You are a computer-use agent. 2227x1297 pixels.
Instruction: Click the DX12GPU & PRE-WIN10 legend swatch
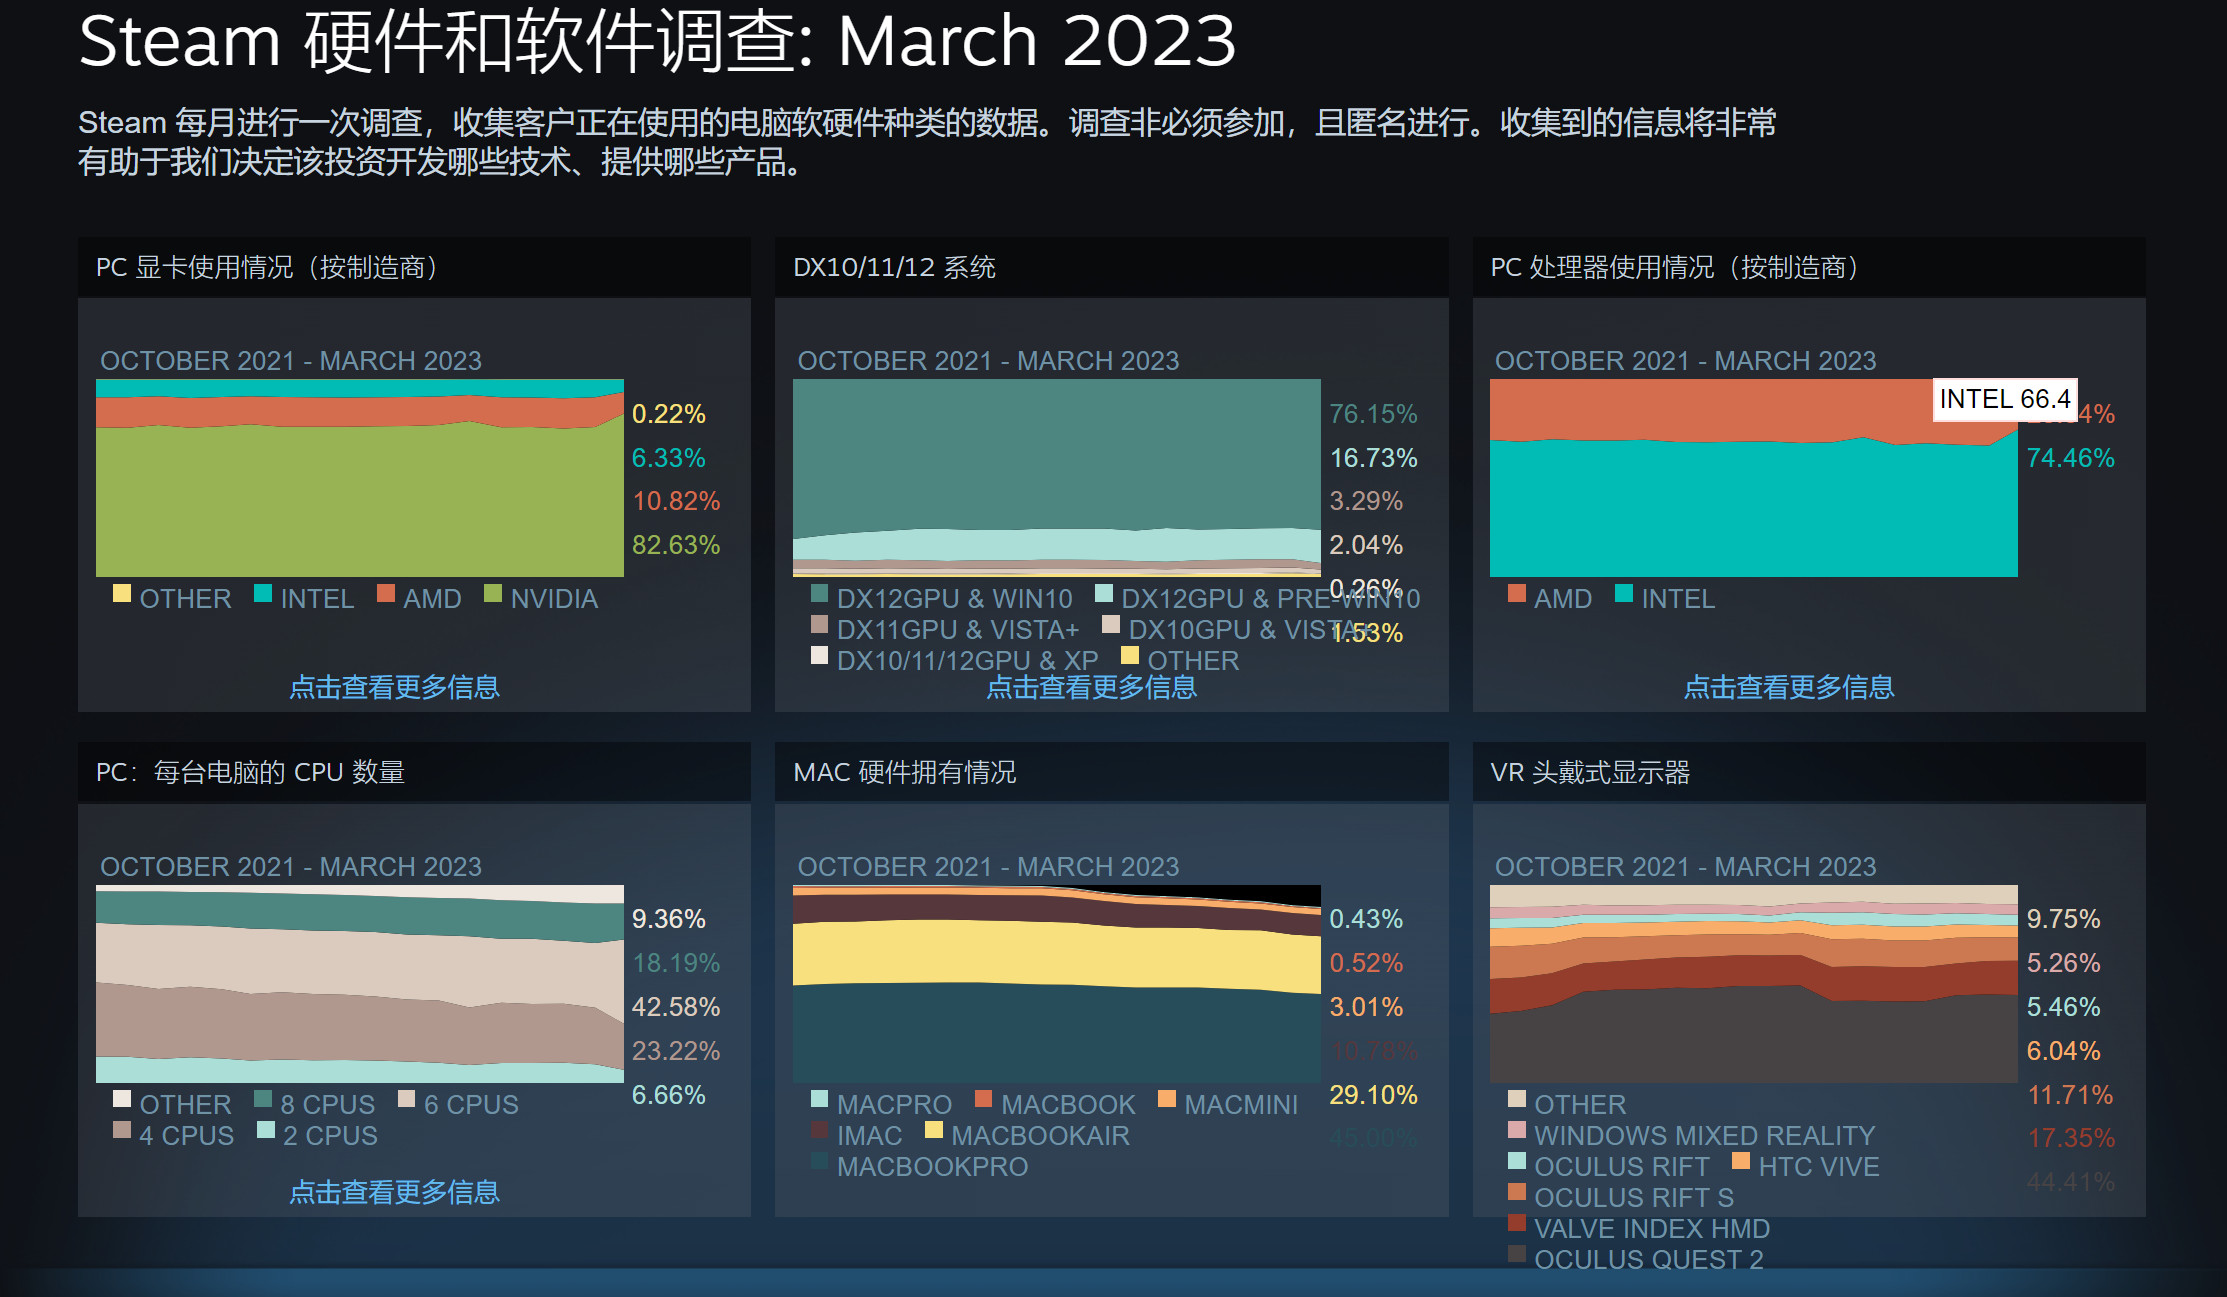pos(1104,593)
